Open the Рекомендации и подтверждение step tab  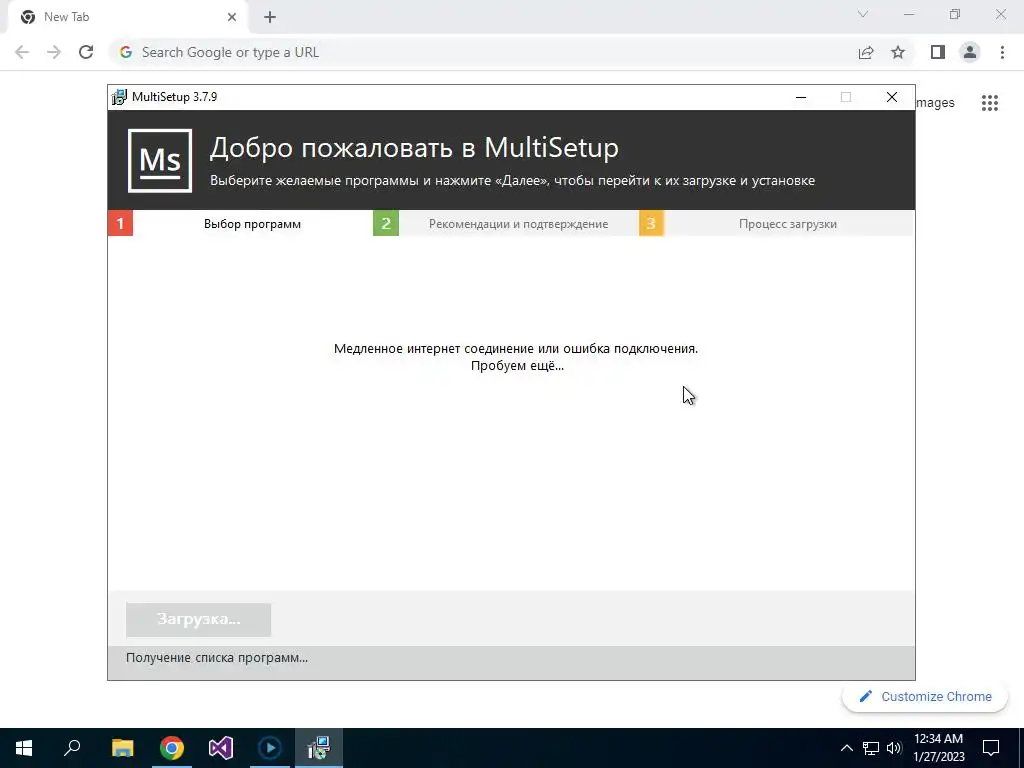pyautogui.click(x=519, y=223)
